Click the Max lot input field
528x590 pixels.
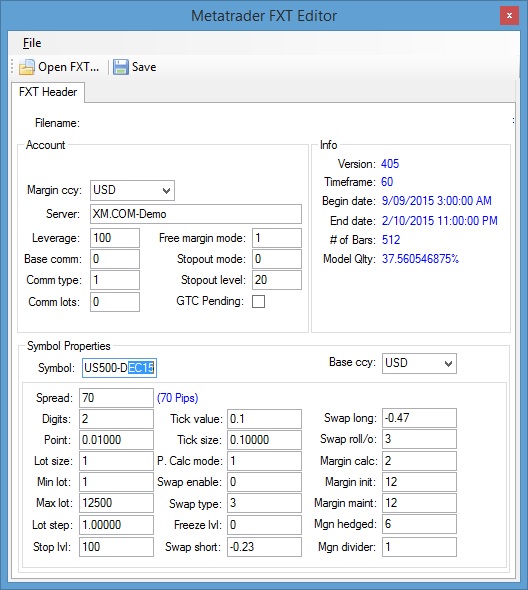pos(116,503)
